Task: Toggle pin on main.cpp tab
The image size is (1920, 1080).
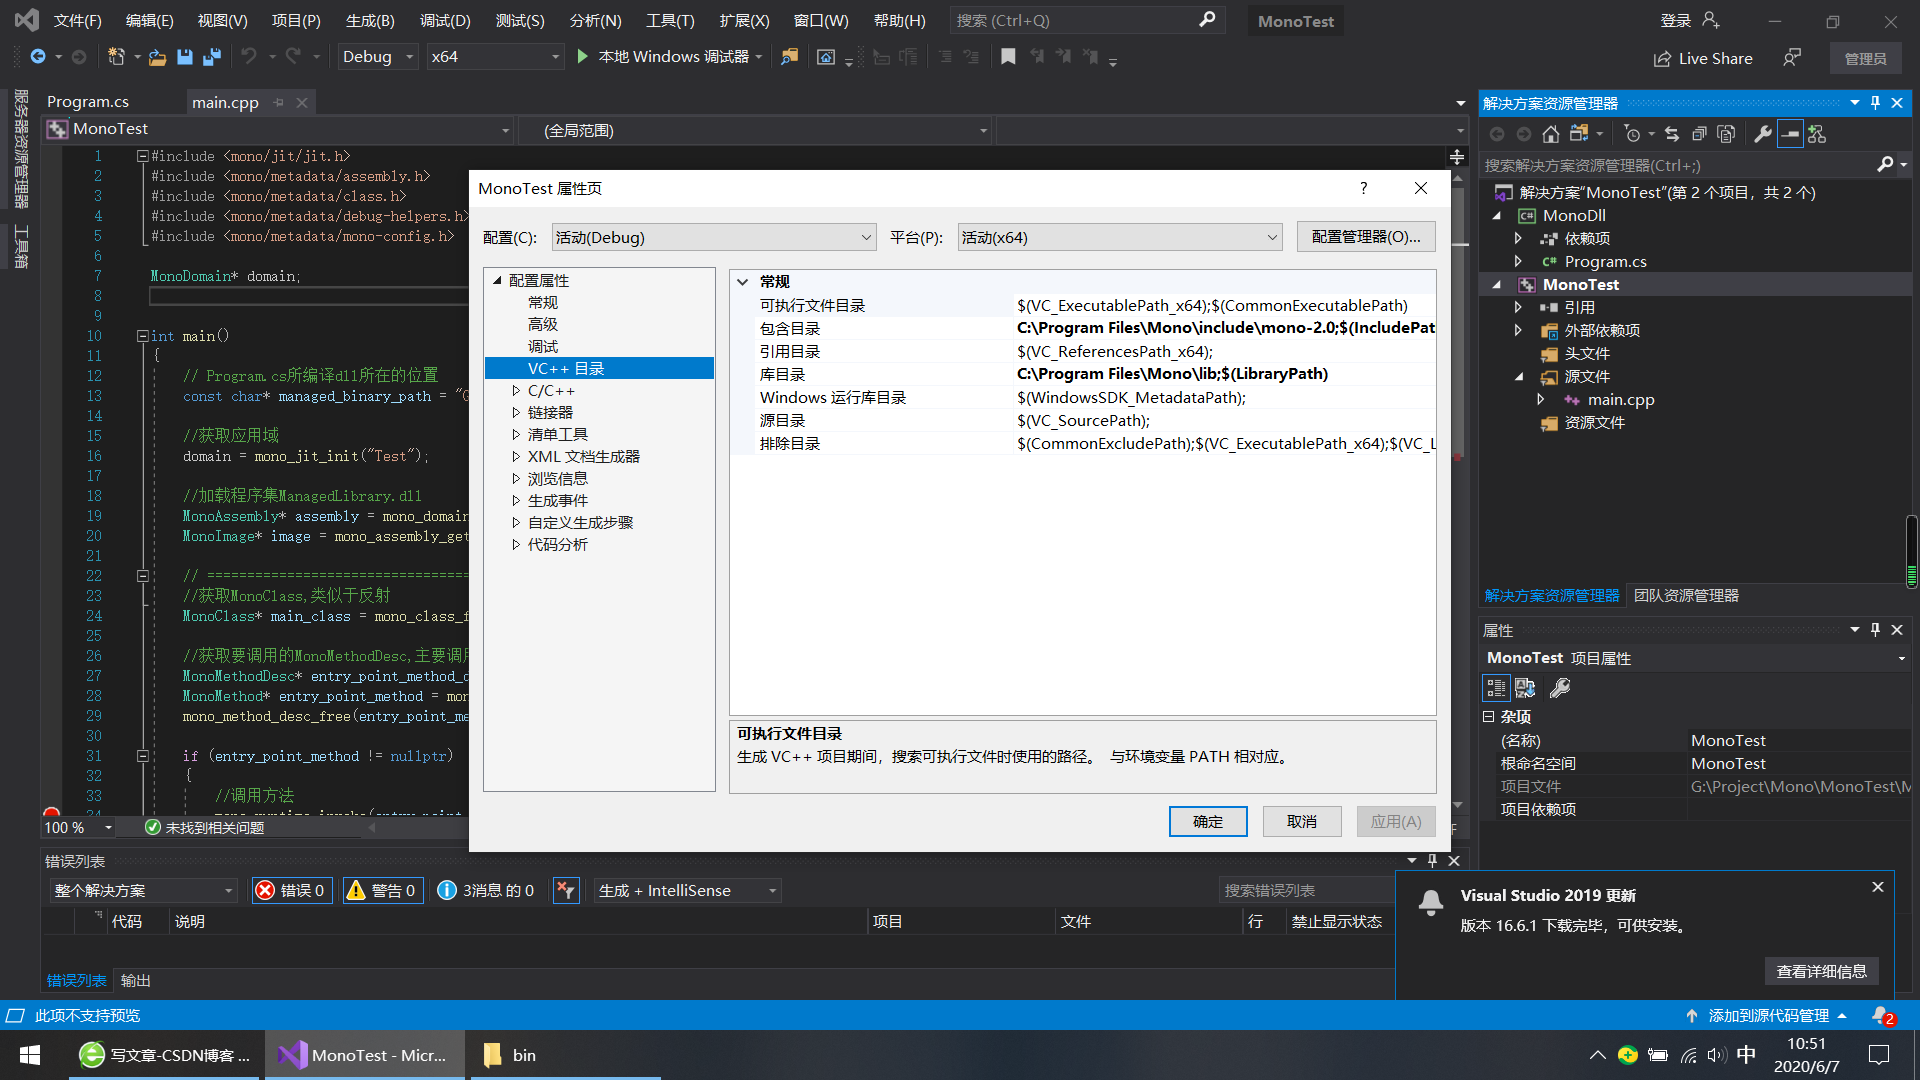Action: coord(279,102)
